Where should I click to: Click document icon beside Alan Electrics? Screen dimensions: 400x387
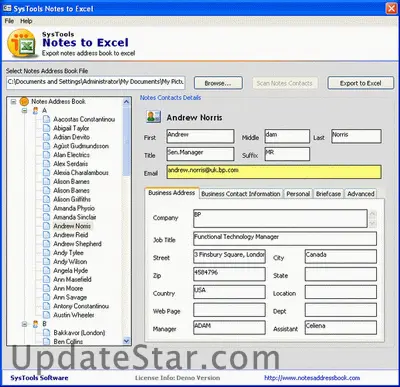click(x=47, y=155)
